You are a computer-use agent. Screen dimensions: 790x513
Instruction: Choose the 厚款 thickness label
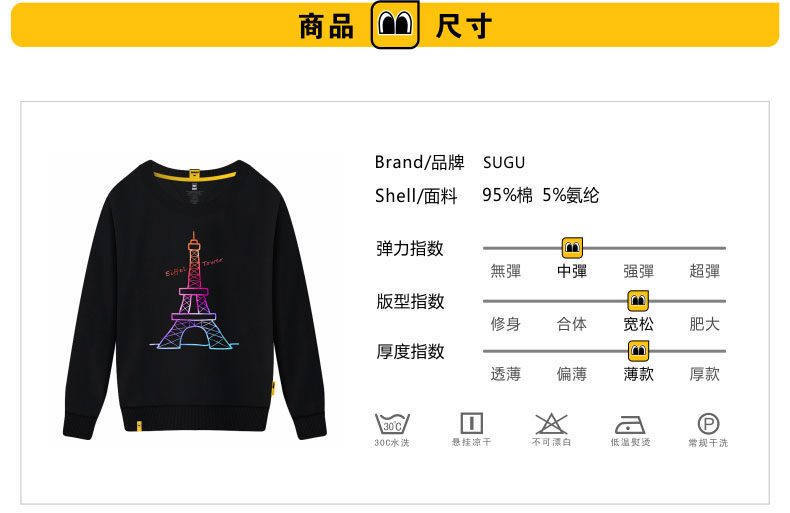(704, 374)
